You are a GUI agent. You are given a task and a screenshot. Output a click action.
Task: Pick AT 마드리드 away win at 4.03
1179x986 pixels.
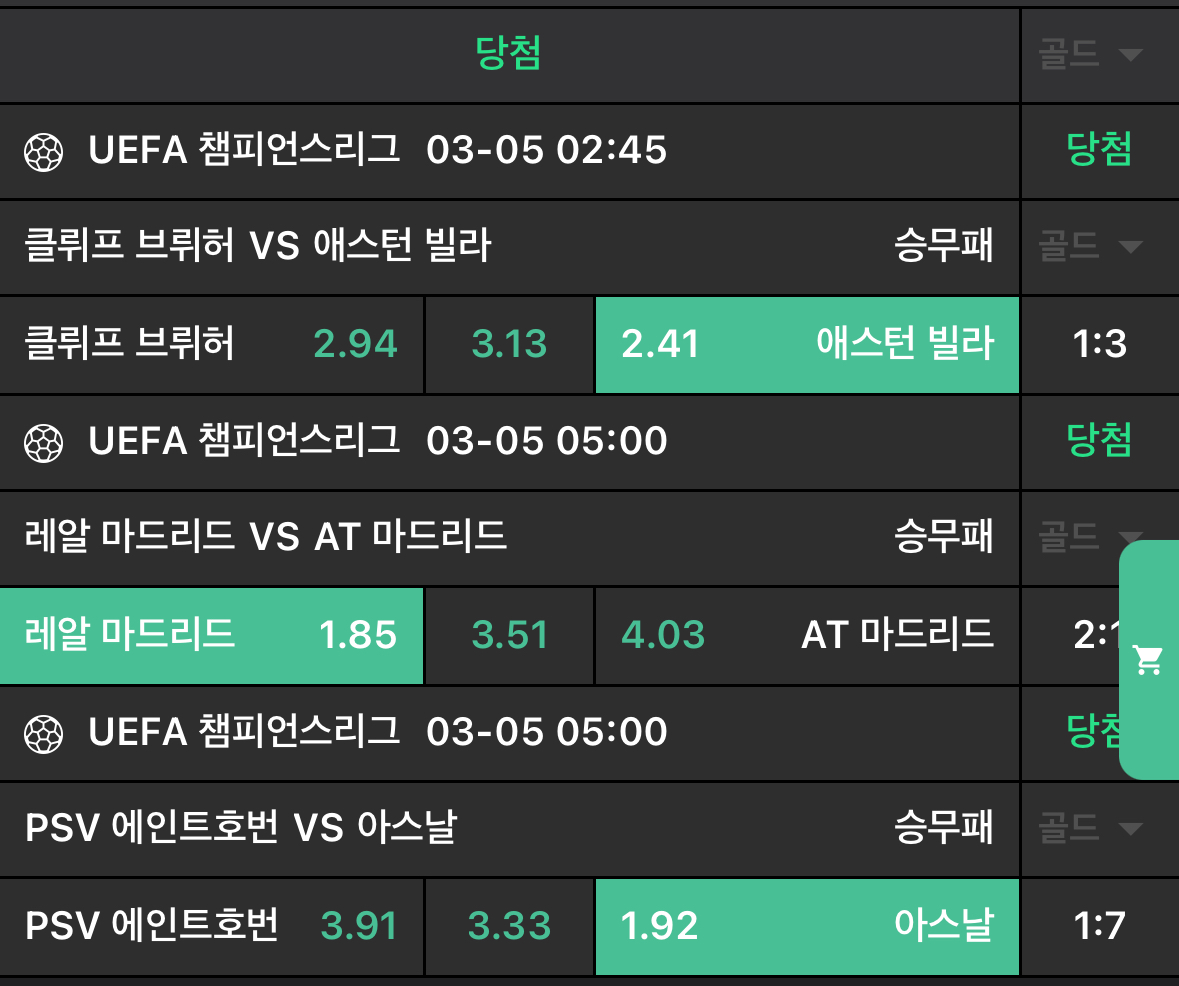(x=807, y=636)
